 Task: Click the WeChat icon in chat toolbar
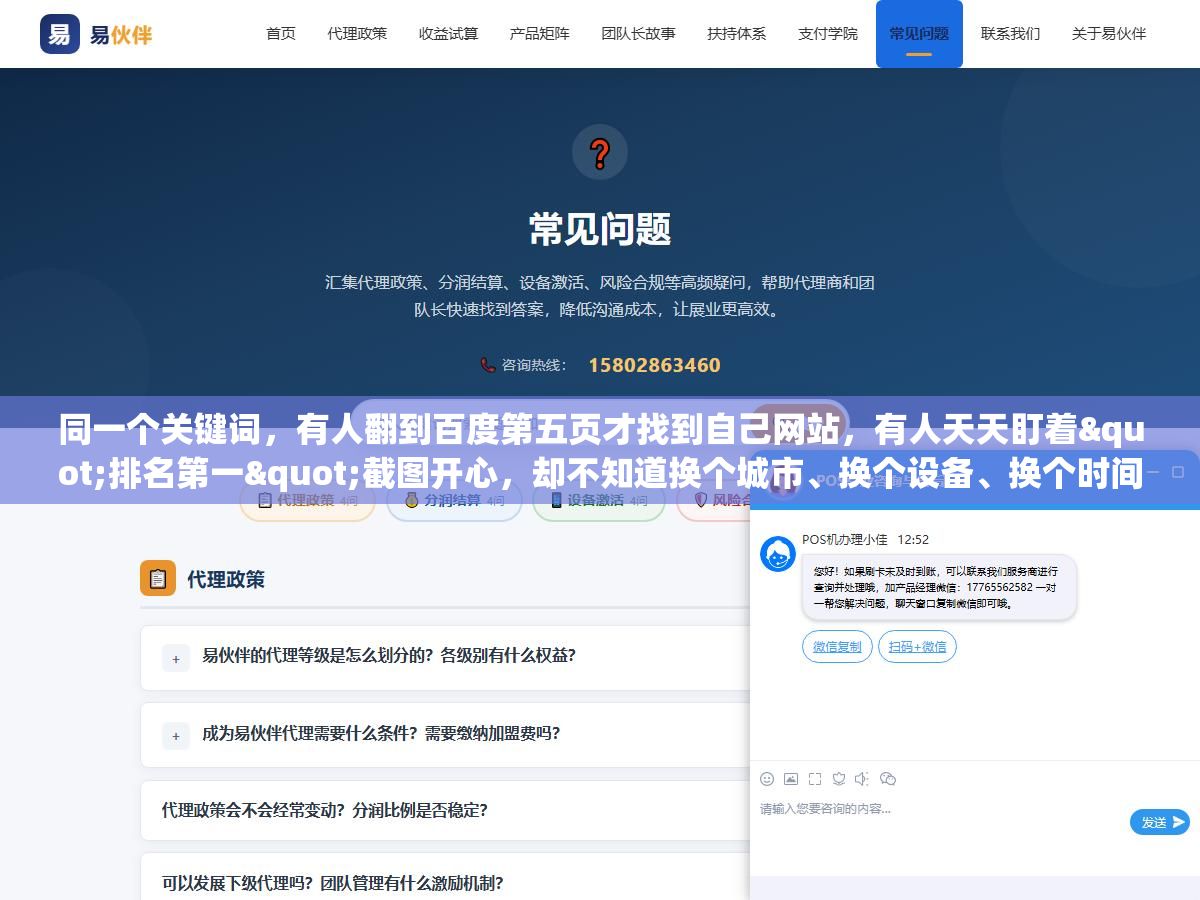pyautogui.click(x=888, y=779)
